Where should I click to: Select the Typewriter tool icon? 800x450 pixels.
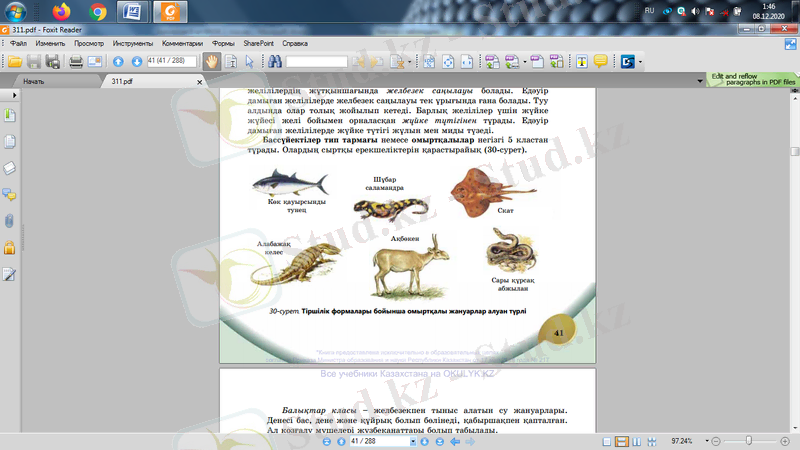(581, 62)
